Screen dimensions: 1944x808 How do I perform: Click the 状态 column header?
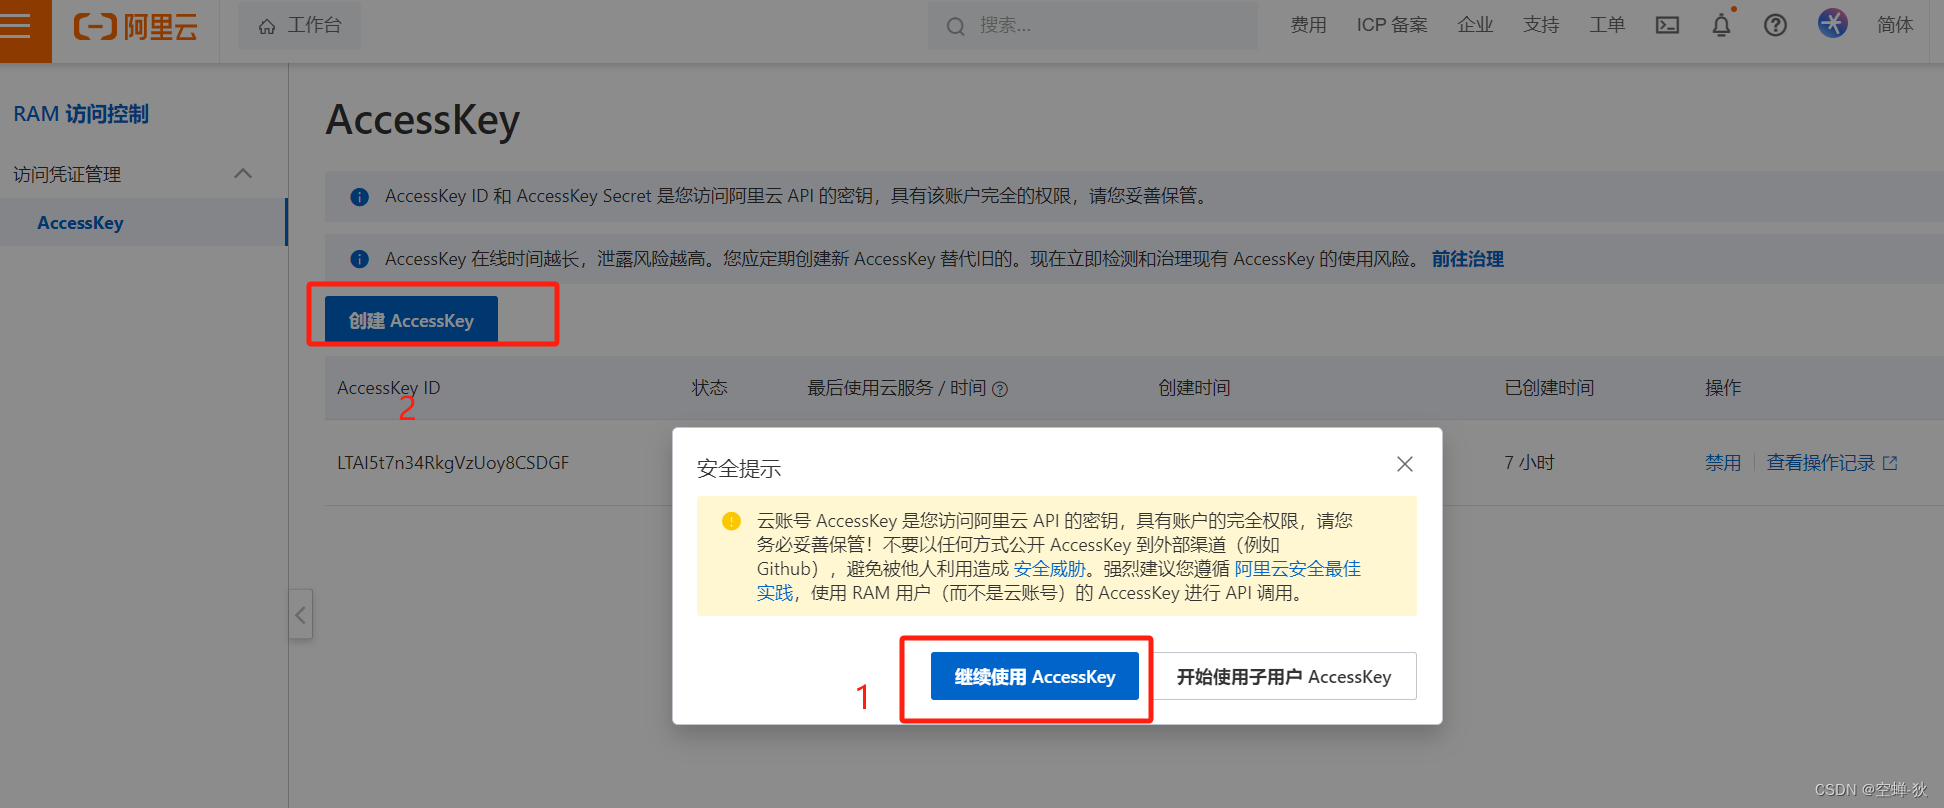(710, 388)
